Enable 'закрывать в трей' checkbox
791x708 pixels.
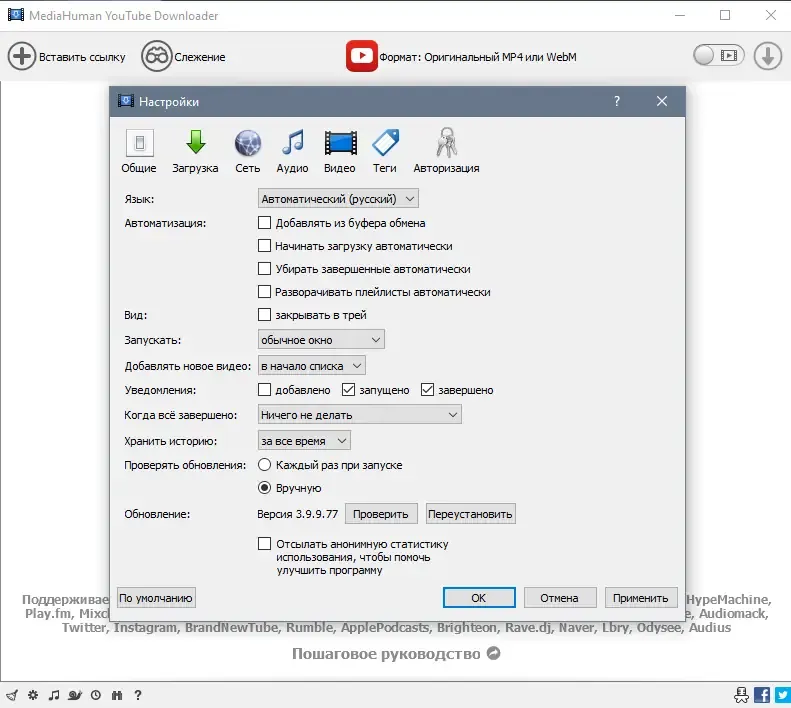pos(264,315)
